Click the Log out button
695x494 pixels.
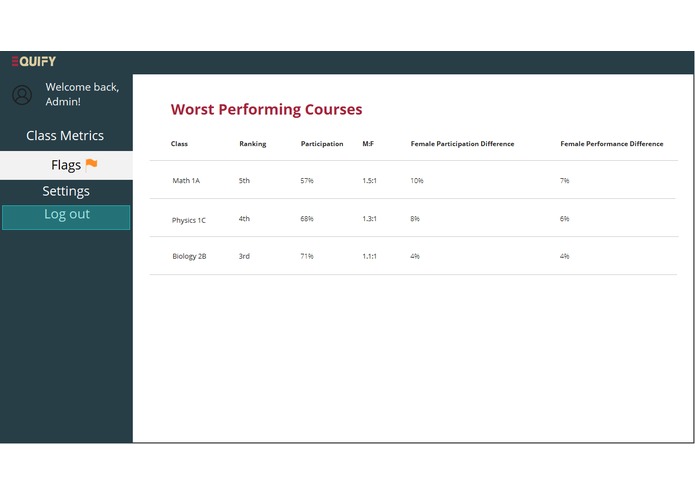(x=66, y=217)
